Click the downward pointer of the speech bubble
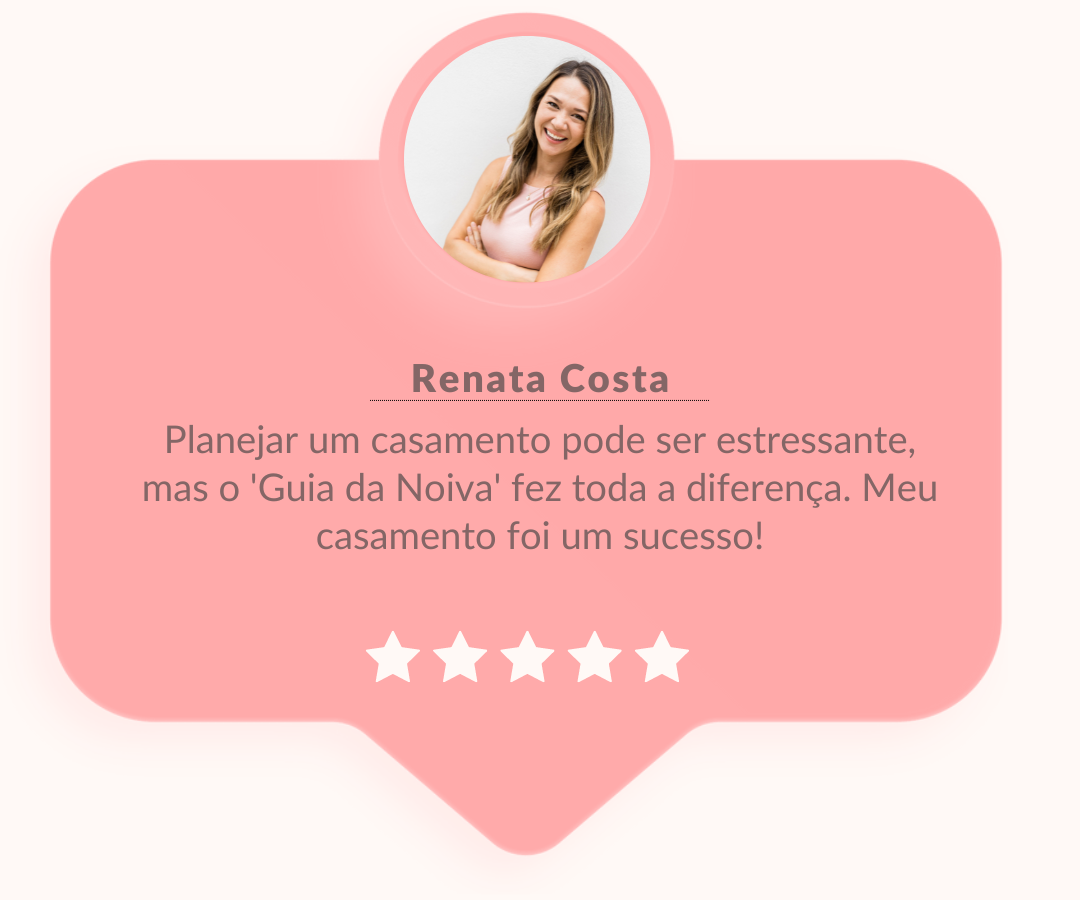 coord(527,792)
